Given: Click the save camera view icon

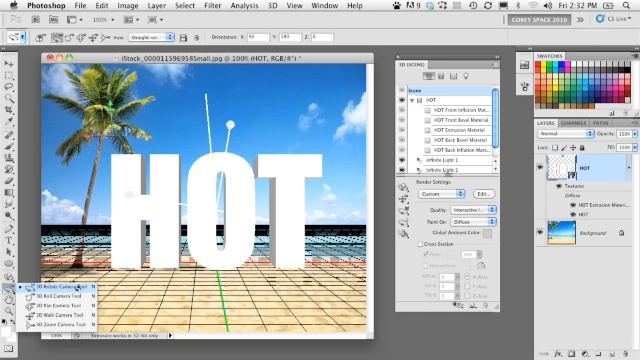Looking at the screenshot, I should click(183, 38).
